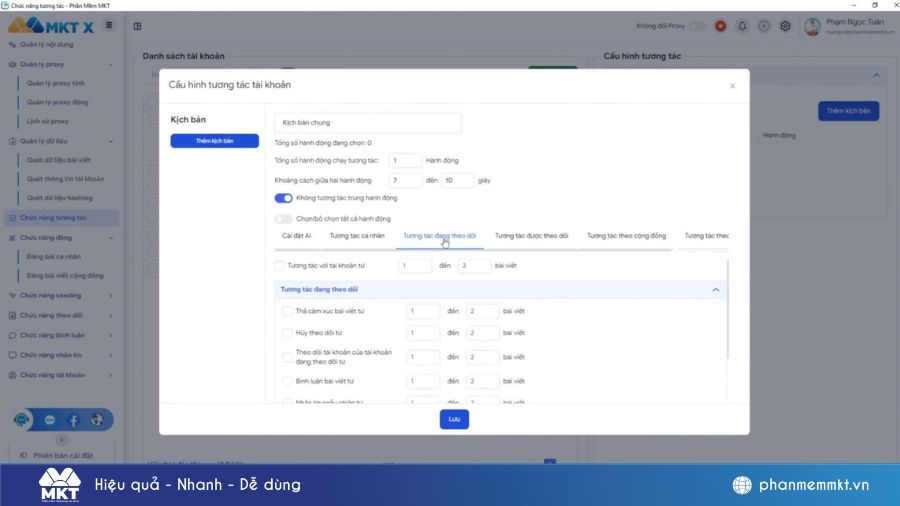Check the Hủy theo dõi từ checkbox
The width and height of the screenshot is (900, 506).
[288, 332]
